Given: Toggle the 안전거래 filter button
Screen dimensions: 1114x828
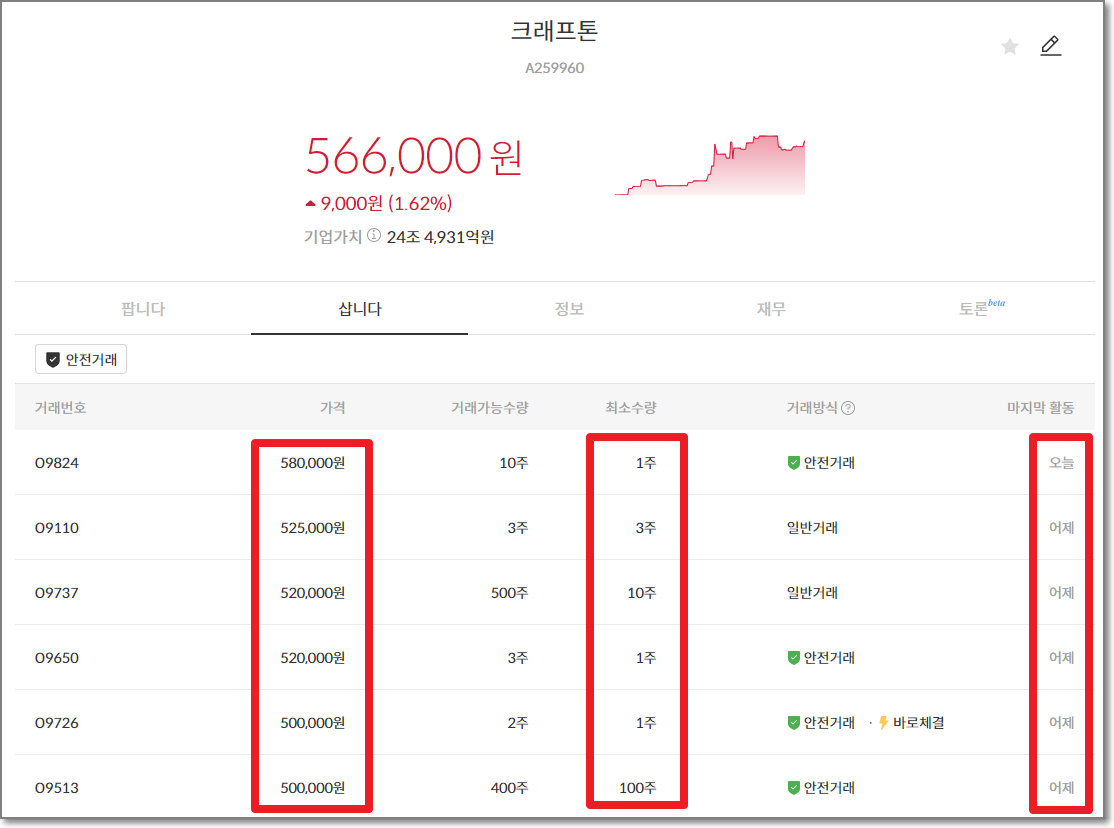Looking at the screenshot, I should pyautogui.click(x=81, y=359).
